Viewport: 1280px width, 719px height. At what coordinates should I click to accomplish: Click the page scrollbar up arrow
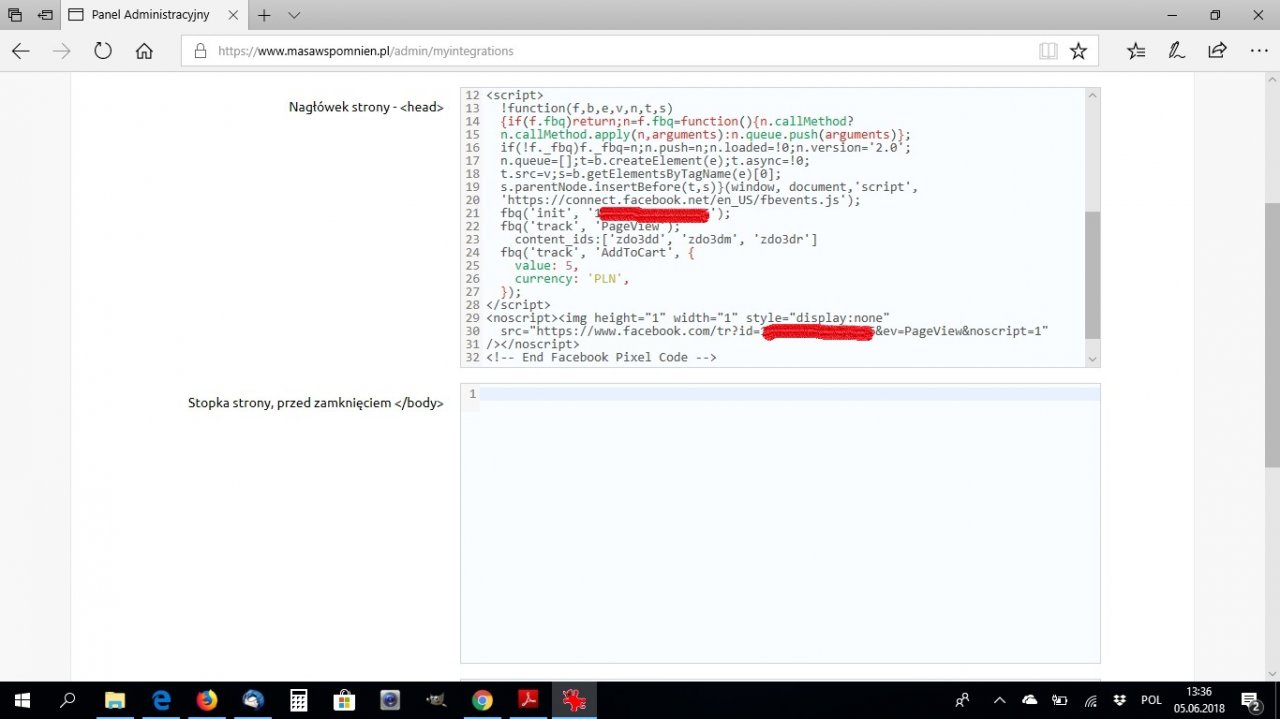[x=1272, y=81]
